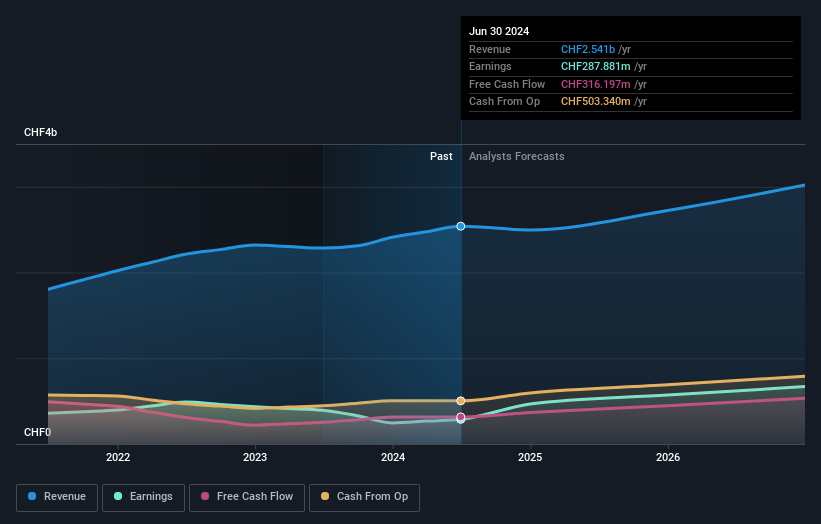Click the Past region label
The height and width of the screenshot is (524, 821).
[x=441, y=156]
